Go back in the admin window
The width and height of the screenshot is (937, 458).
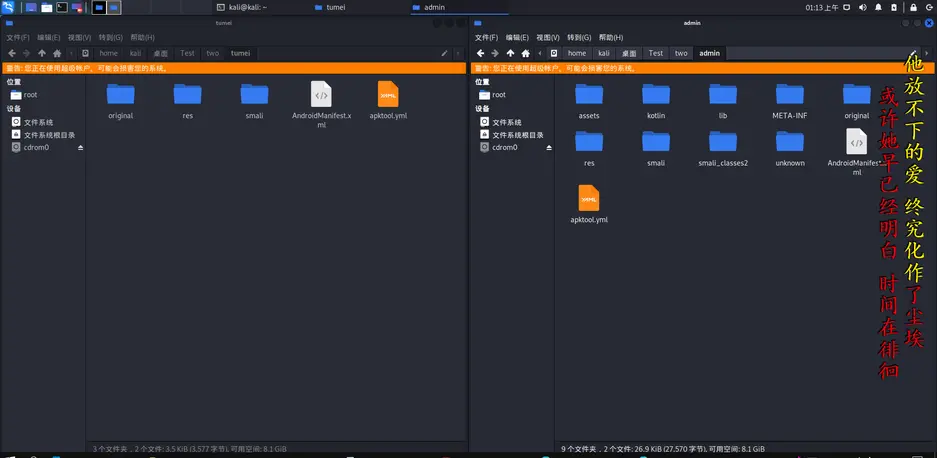480,53
